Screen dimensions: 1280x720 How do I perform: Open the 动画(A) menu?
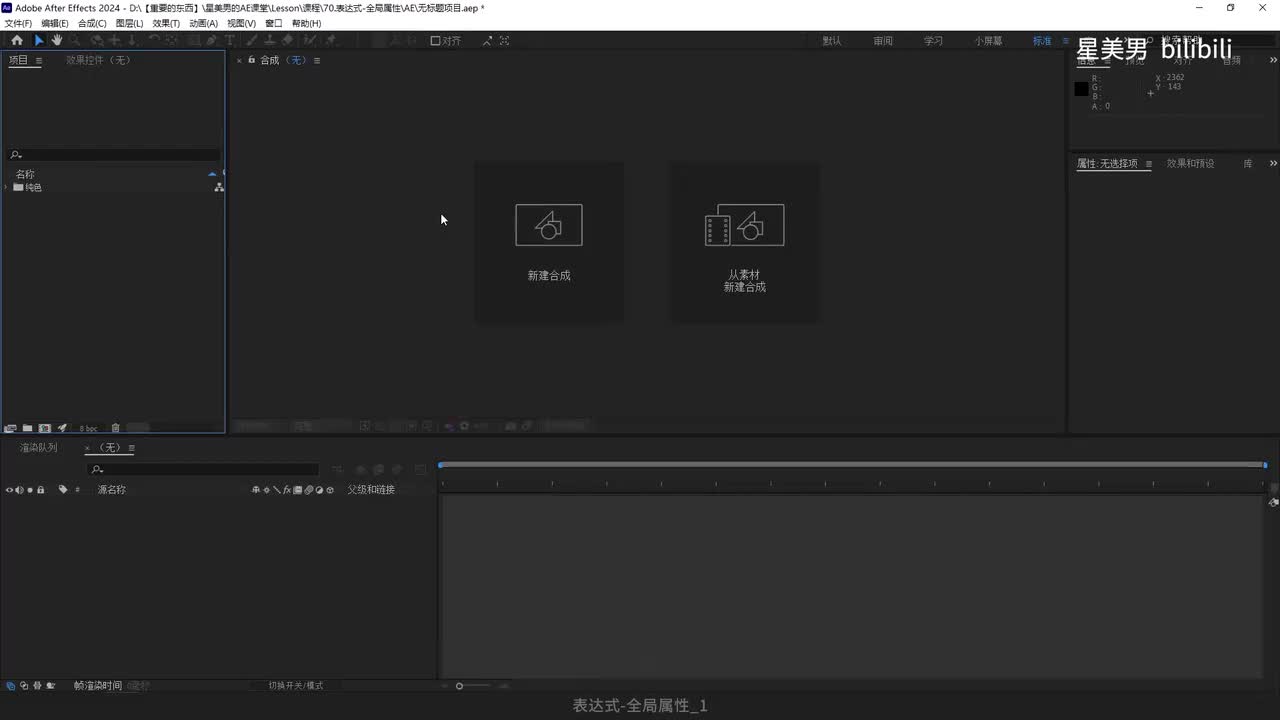tap(203, 23)
